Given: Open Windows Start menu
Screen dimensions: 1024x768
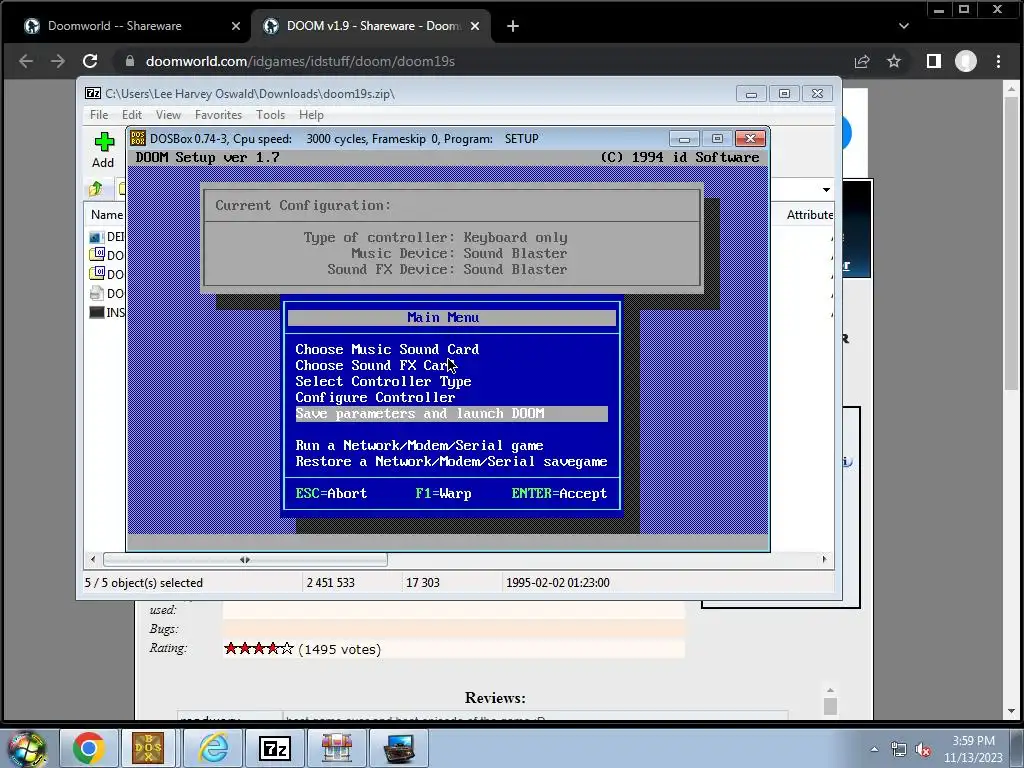Looking at the screenshot, I should [26, 748].
